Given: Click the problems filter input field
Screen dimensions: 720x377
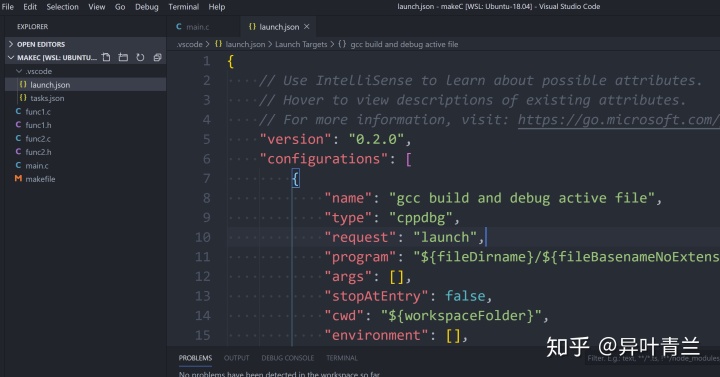Looking at the screenshot, I should click(652, 358).
